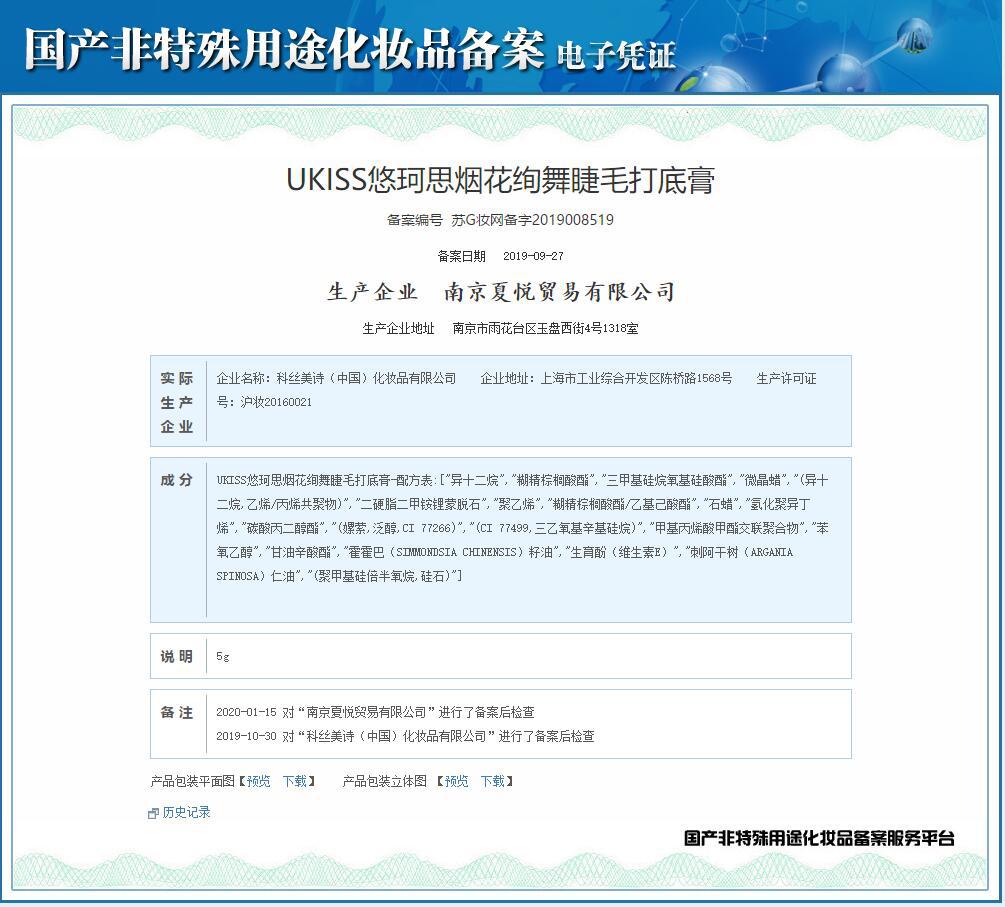Click ingredient SIMMONDSIA CHINENSIS text

click(456, 552)
